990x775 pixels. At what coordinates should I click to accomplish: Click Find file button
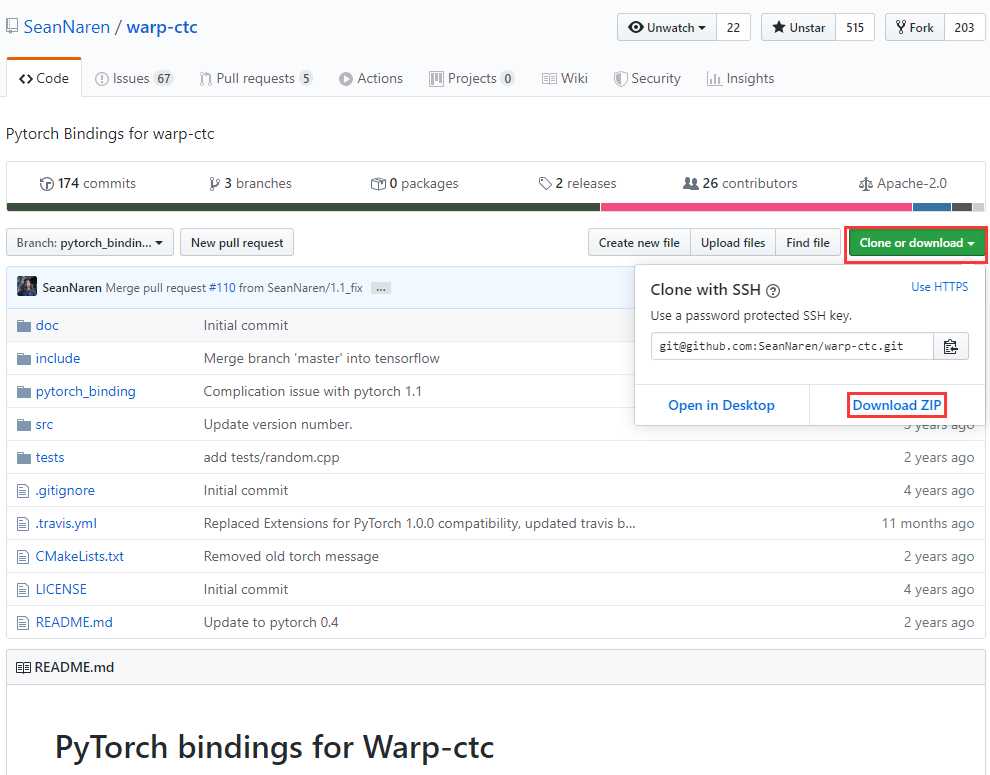808,243
